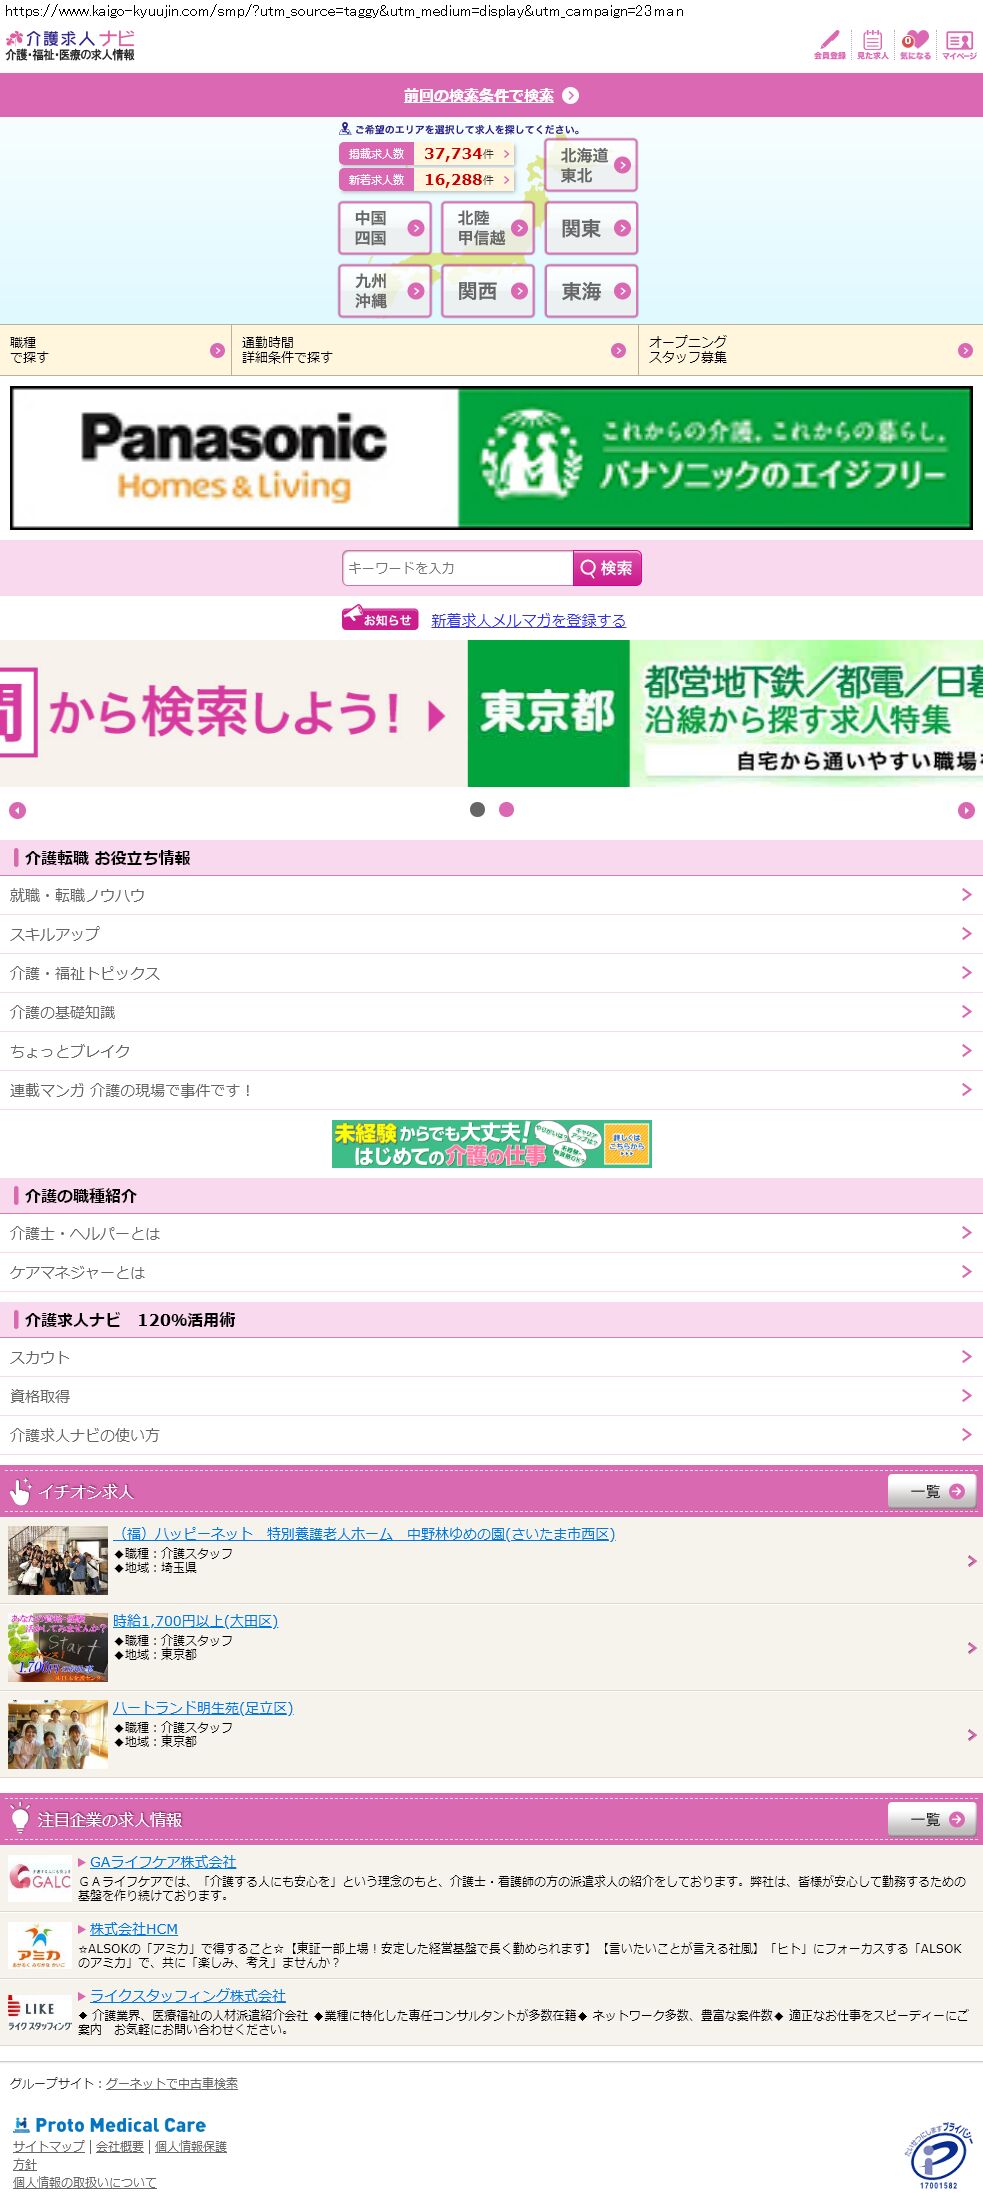Click 一覧 button in イチオシ求人 header
The height and width of the screenshot is (2202, 983).
coord(931,1491)
